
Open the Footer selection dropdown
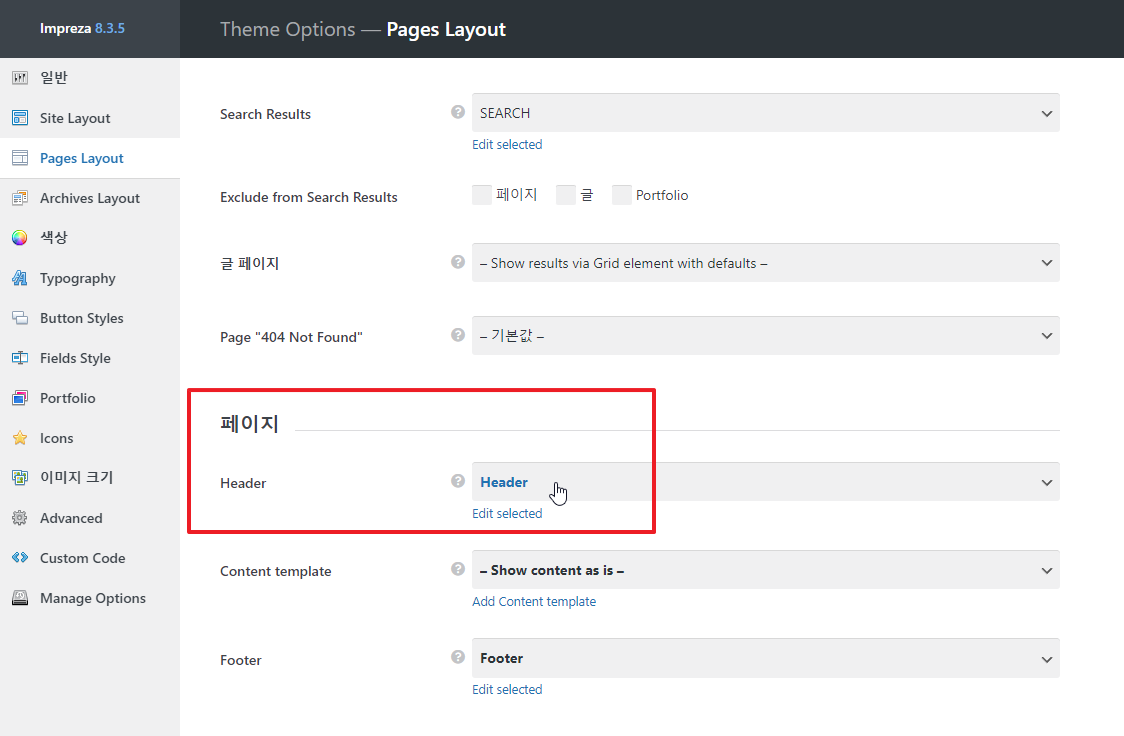766,658
